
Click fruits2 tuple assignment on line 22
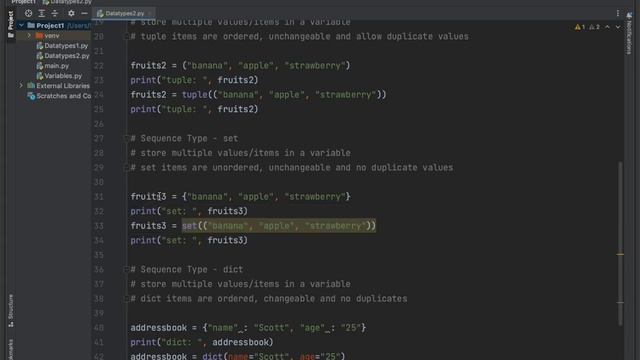240,66
